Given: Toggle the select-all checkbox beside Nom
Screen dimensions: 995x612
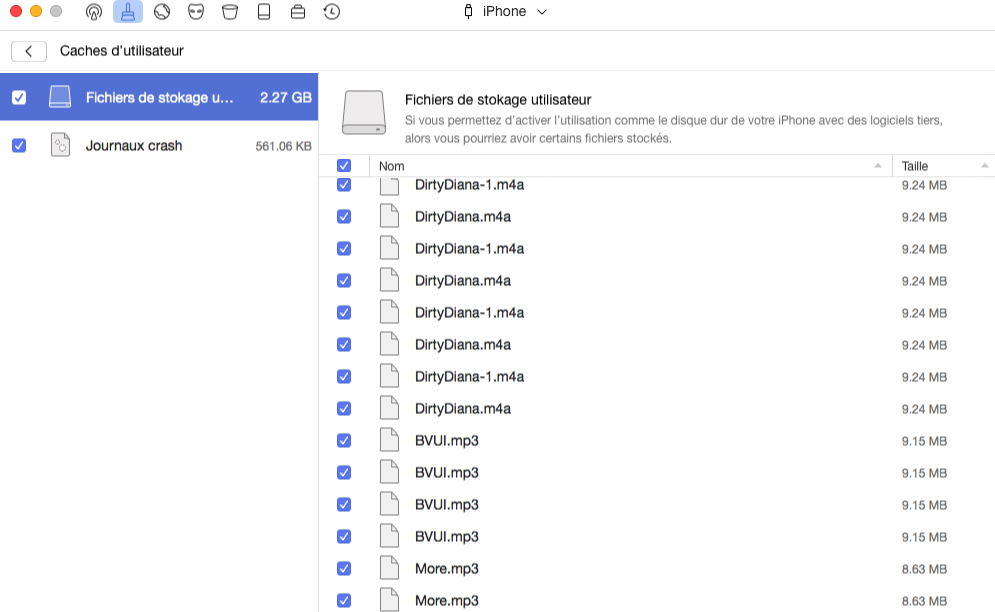Looking at the screenshot, I should [x=344, y=166].
